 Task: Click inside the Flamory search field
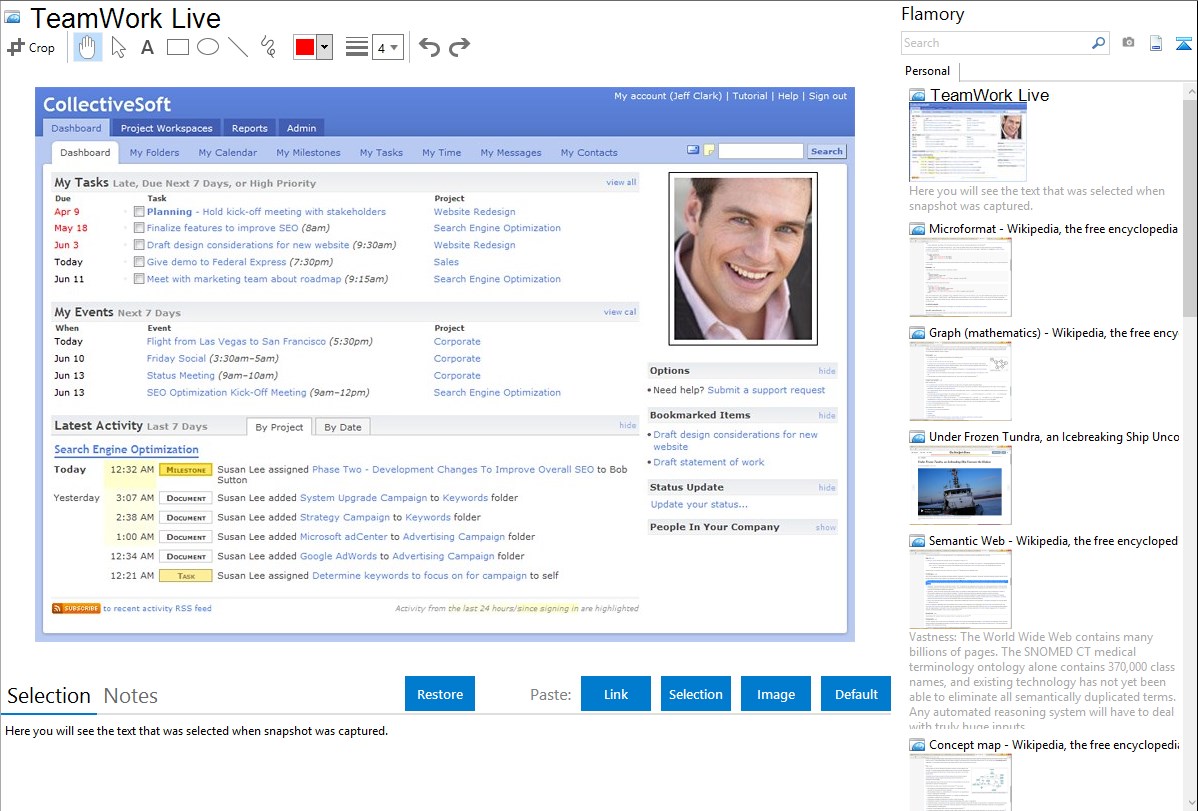tap(995, 43)
